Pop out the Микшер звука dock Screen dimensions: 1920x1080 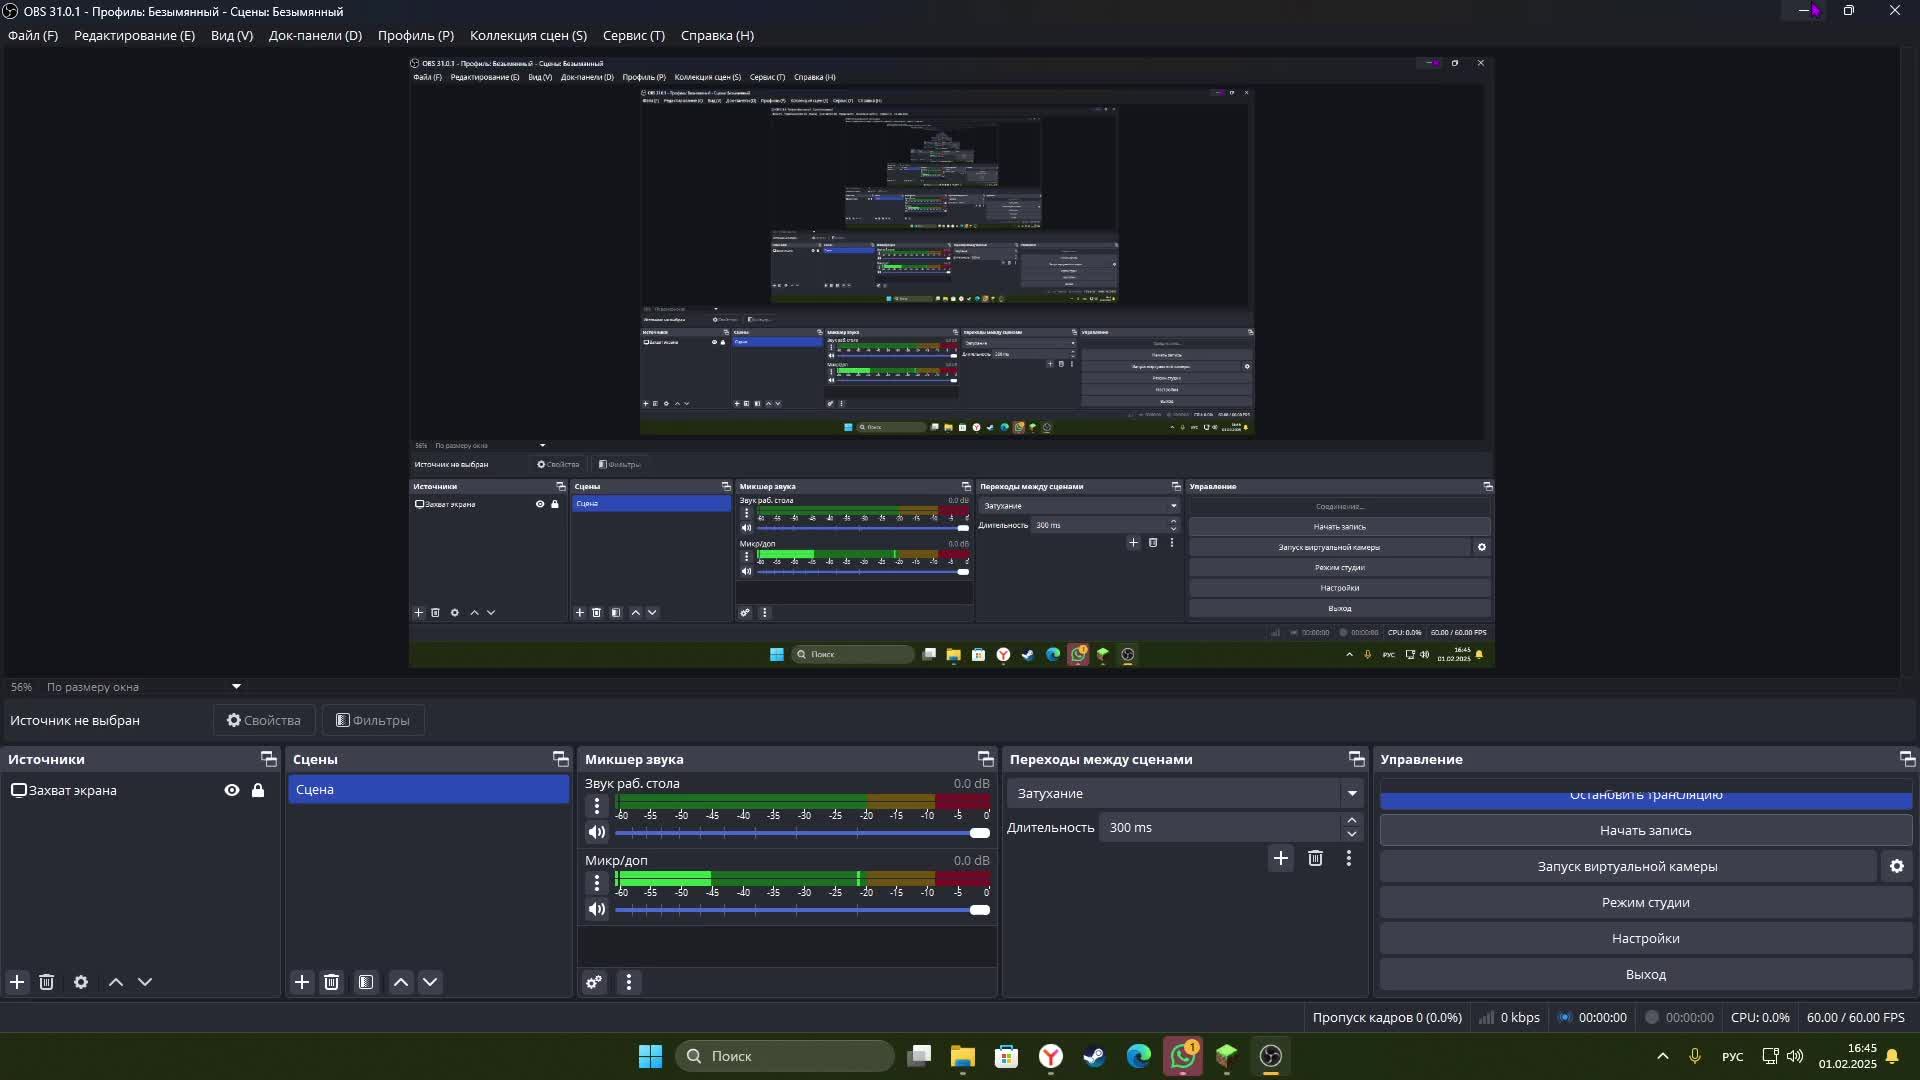pos(985,759)
